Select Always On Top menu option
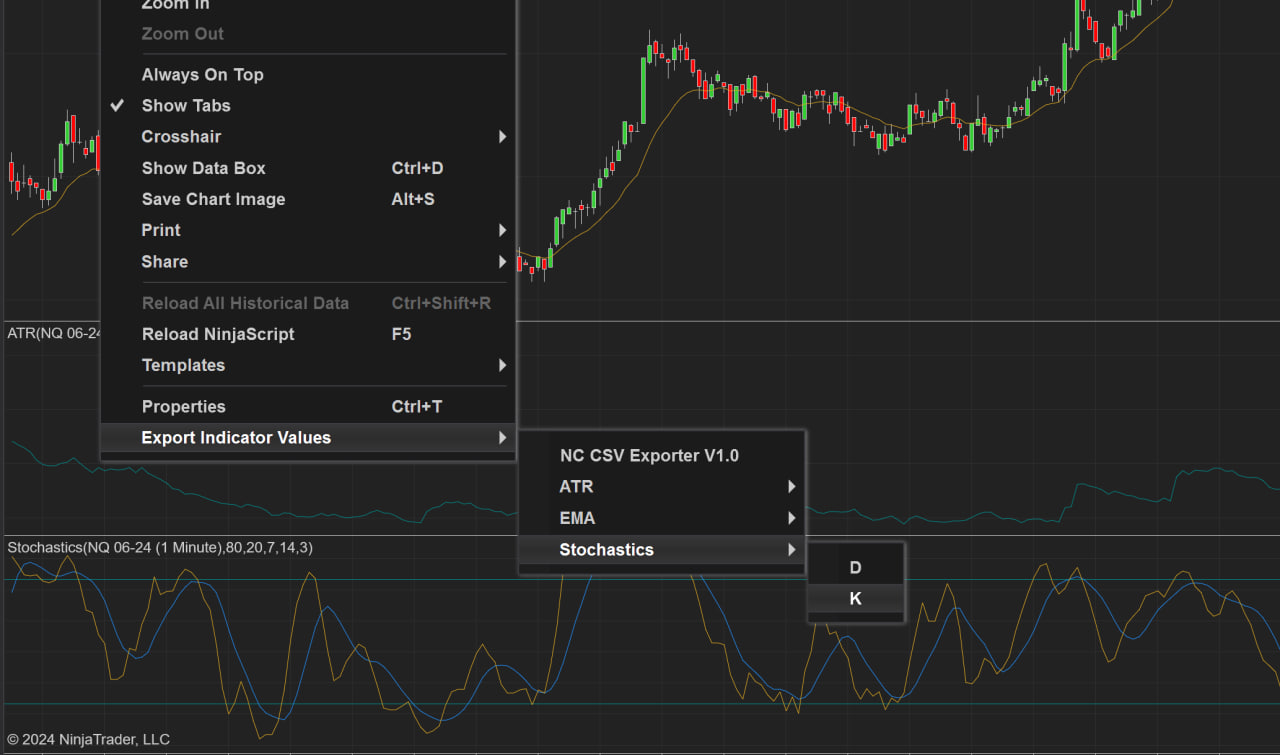1280x755 pixels. 203,75
